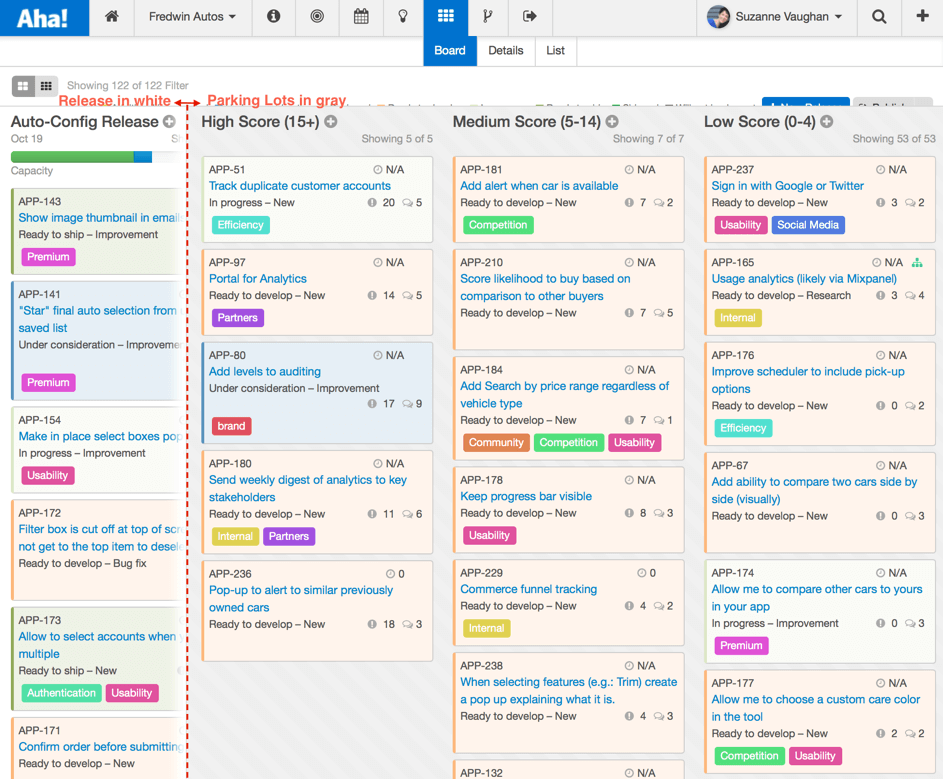
Task: Switch to the Details tab
Action: [x=505, y=51]
